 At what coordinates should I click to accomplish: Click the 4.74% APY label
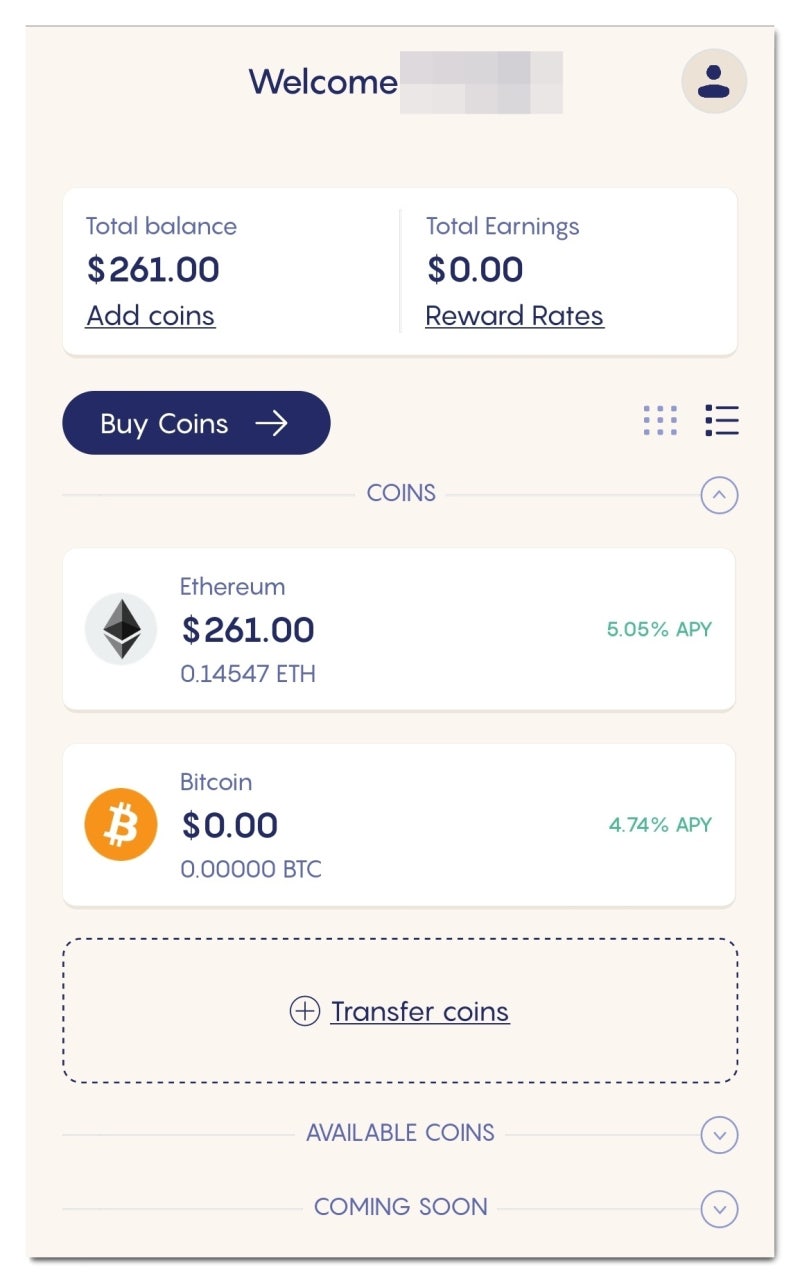click(x=660, y=825)
